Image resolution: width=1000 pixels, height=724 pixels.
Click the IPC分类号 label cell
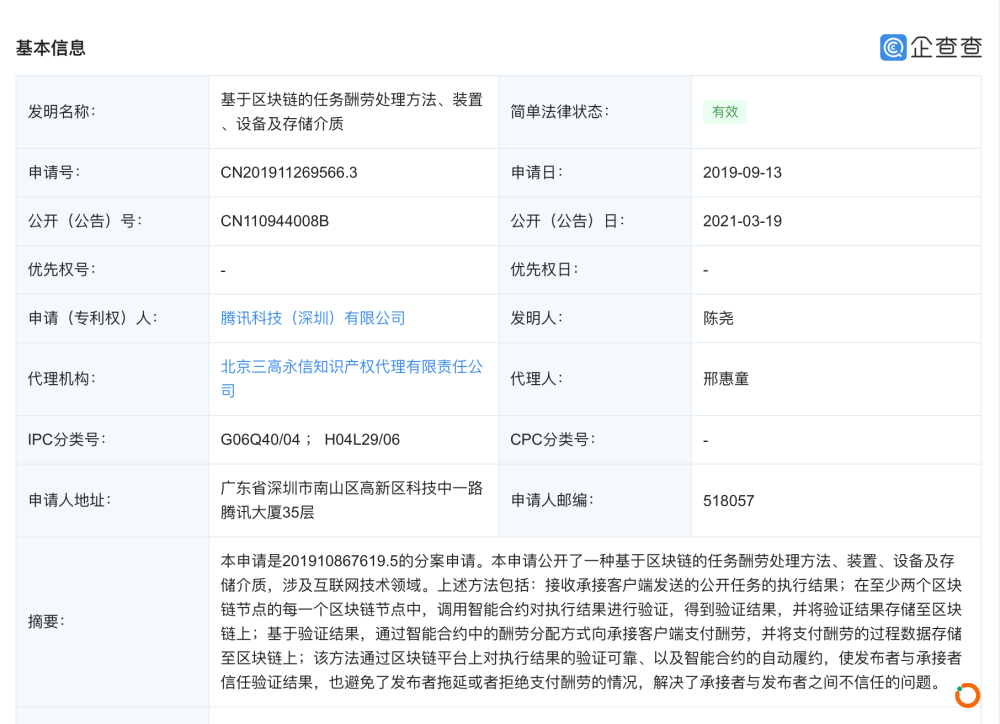coord(113,440)
